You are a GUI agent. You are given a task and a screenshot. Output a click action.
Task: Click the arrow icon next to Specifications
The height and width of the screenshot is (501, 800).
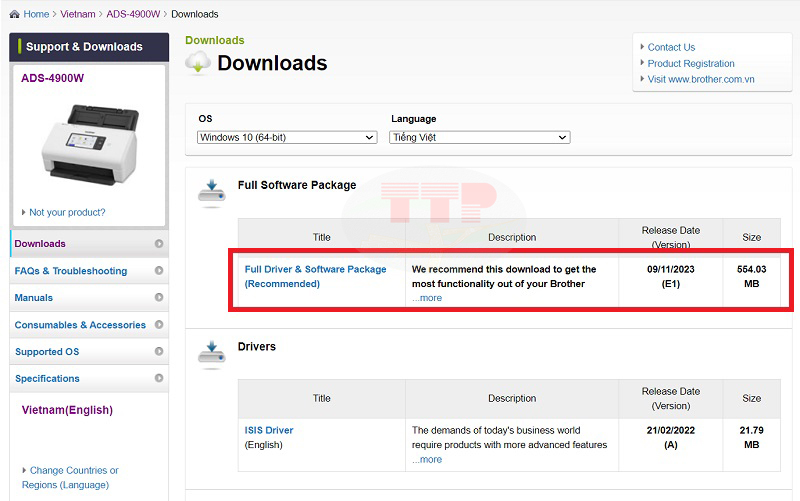click(x=159, y=379)
